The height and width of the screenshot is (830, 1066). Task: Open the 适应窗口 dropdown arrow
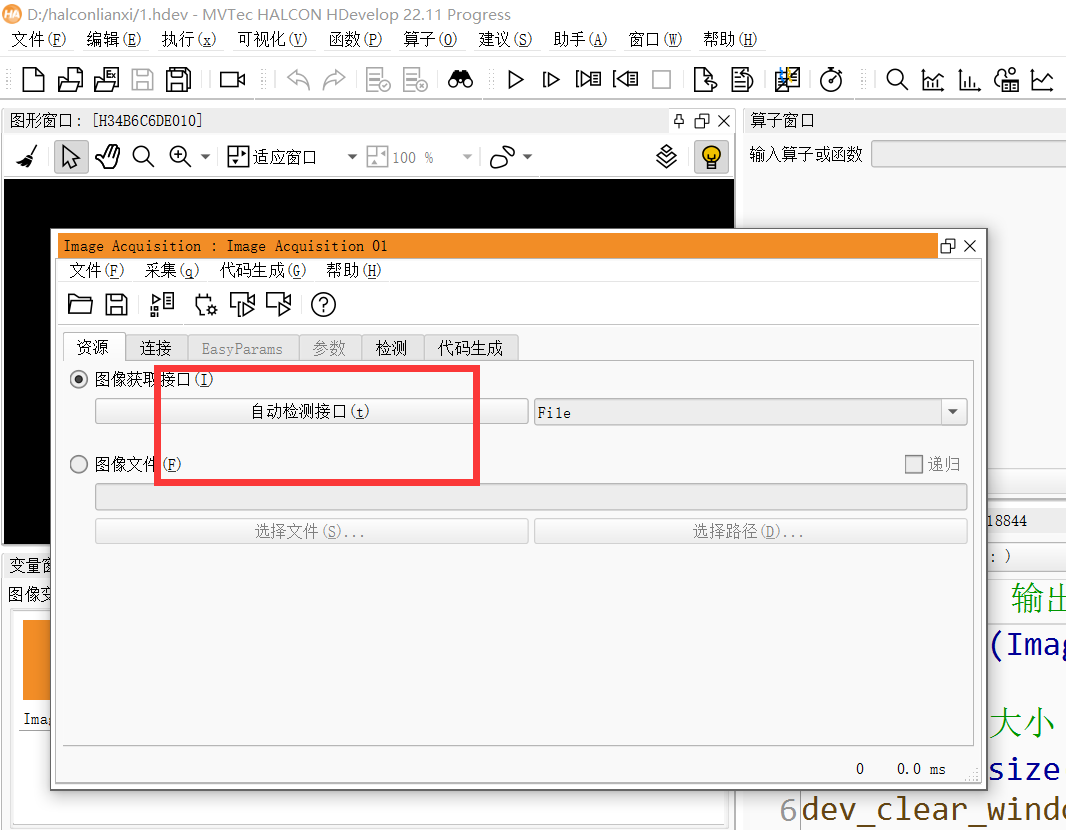352,157
